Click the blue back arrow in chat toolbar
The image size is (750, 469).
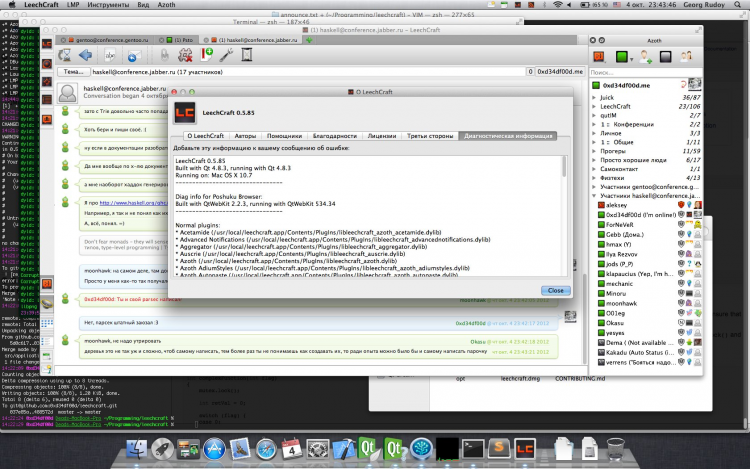coord(86,55)
